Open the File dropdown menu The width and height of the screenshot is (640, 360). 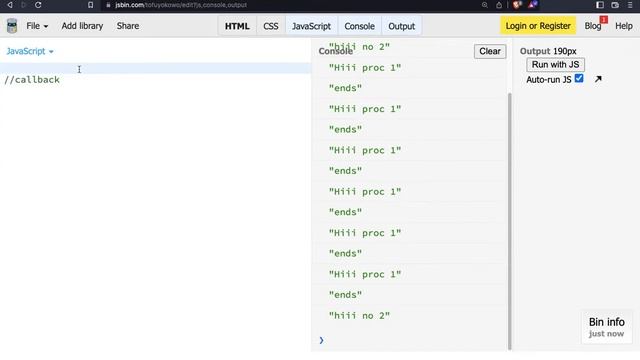click(37, 26)
